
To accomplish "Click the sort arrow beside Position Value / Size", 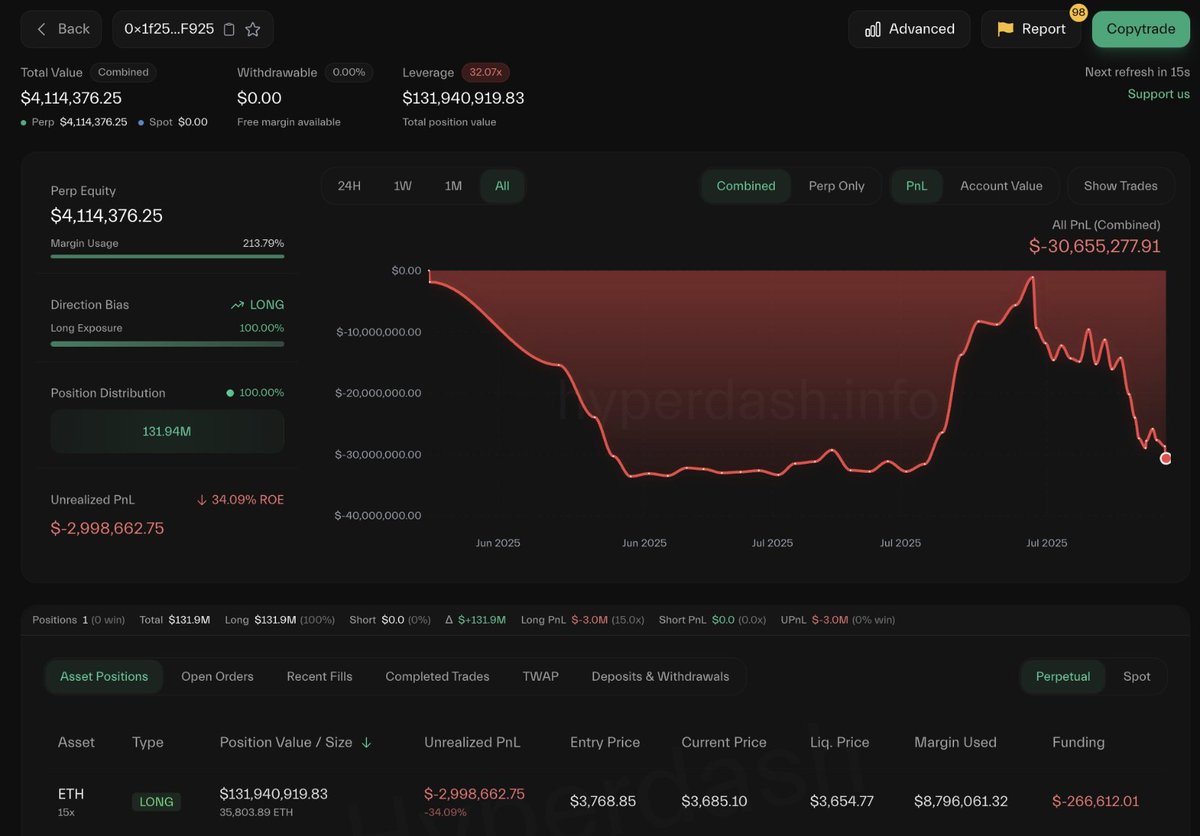I will pyautogui.click(x=366, y=742).
